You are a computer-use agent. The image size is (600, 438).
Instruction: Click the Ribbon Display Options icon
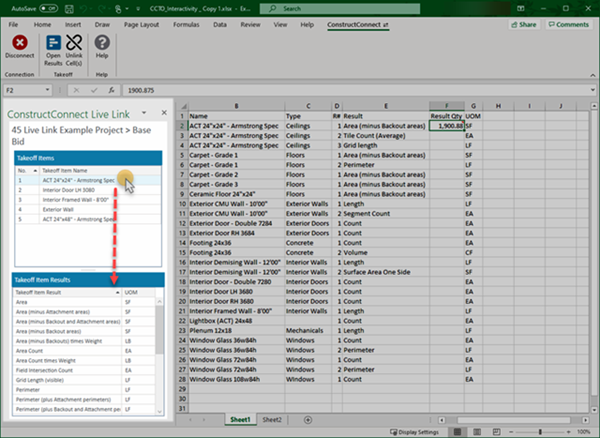click(520, 8)
